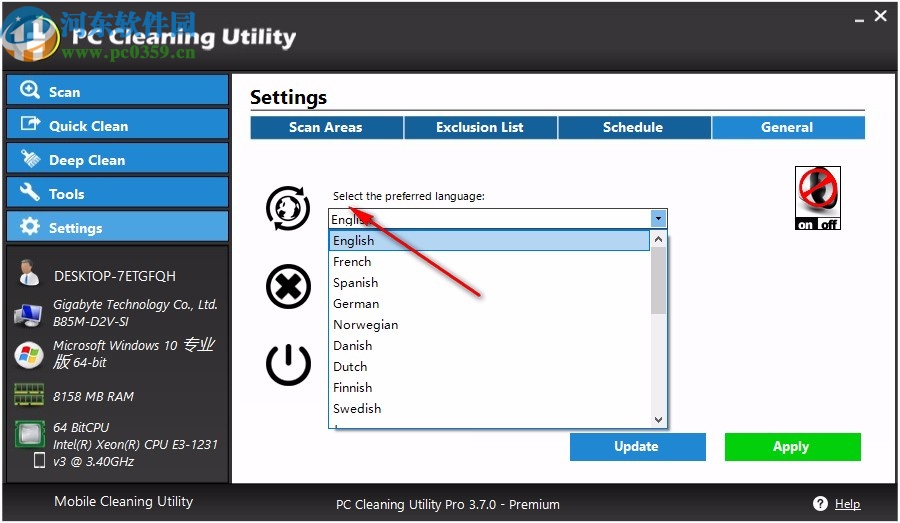Click the user avatar icon beside DESKTOP-7ETGFQH
Screen dimensions: 900x523
point(28,273)
